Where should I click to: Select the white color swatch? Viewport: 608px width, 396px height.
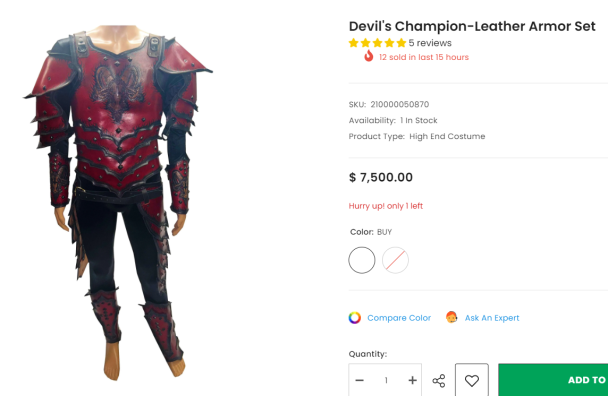point(362,260)
